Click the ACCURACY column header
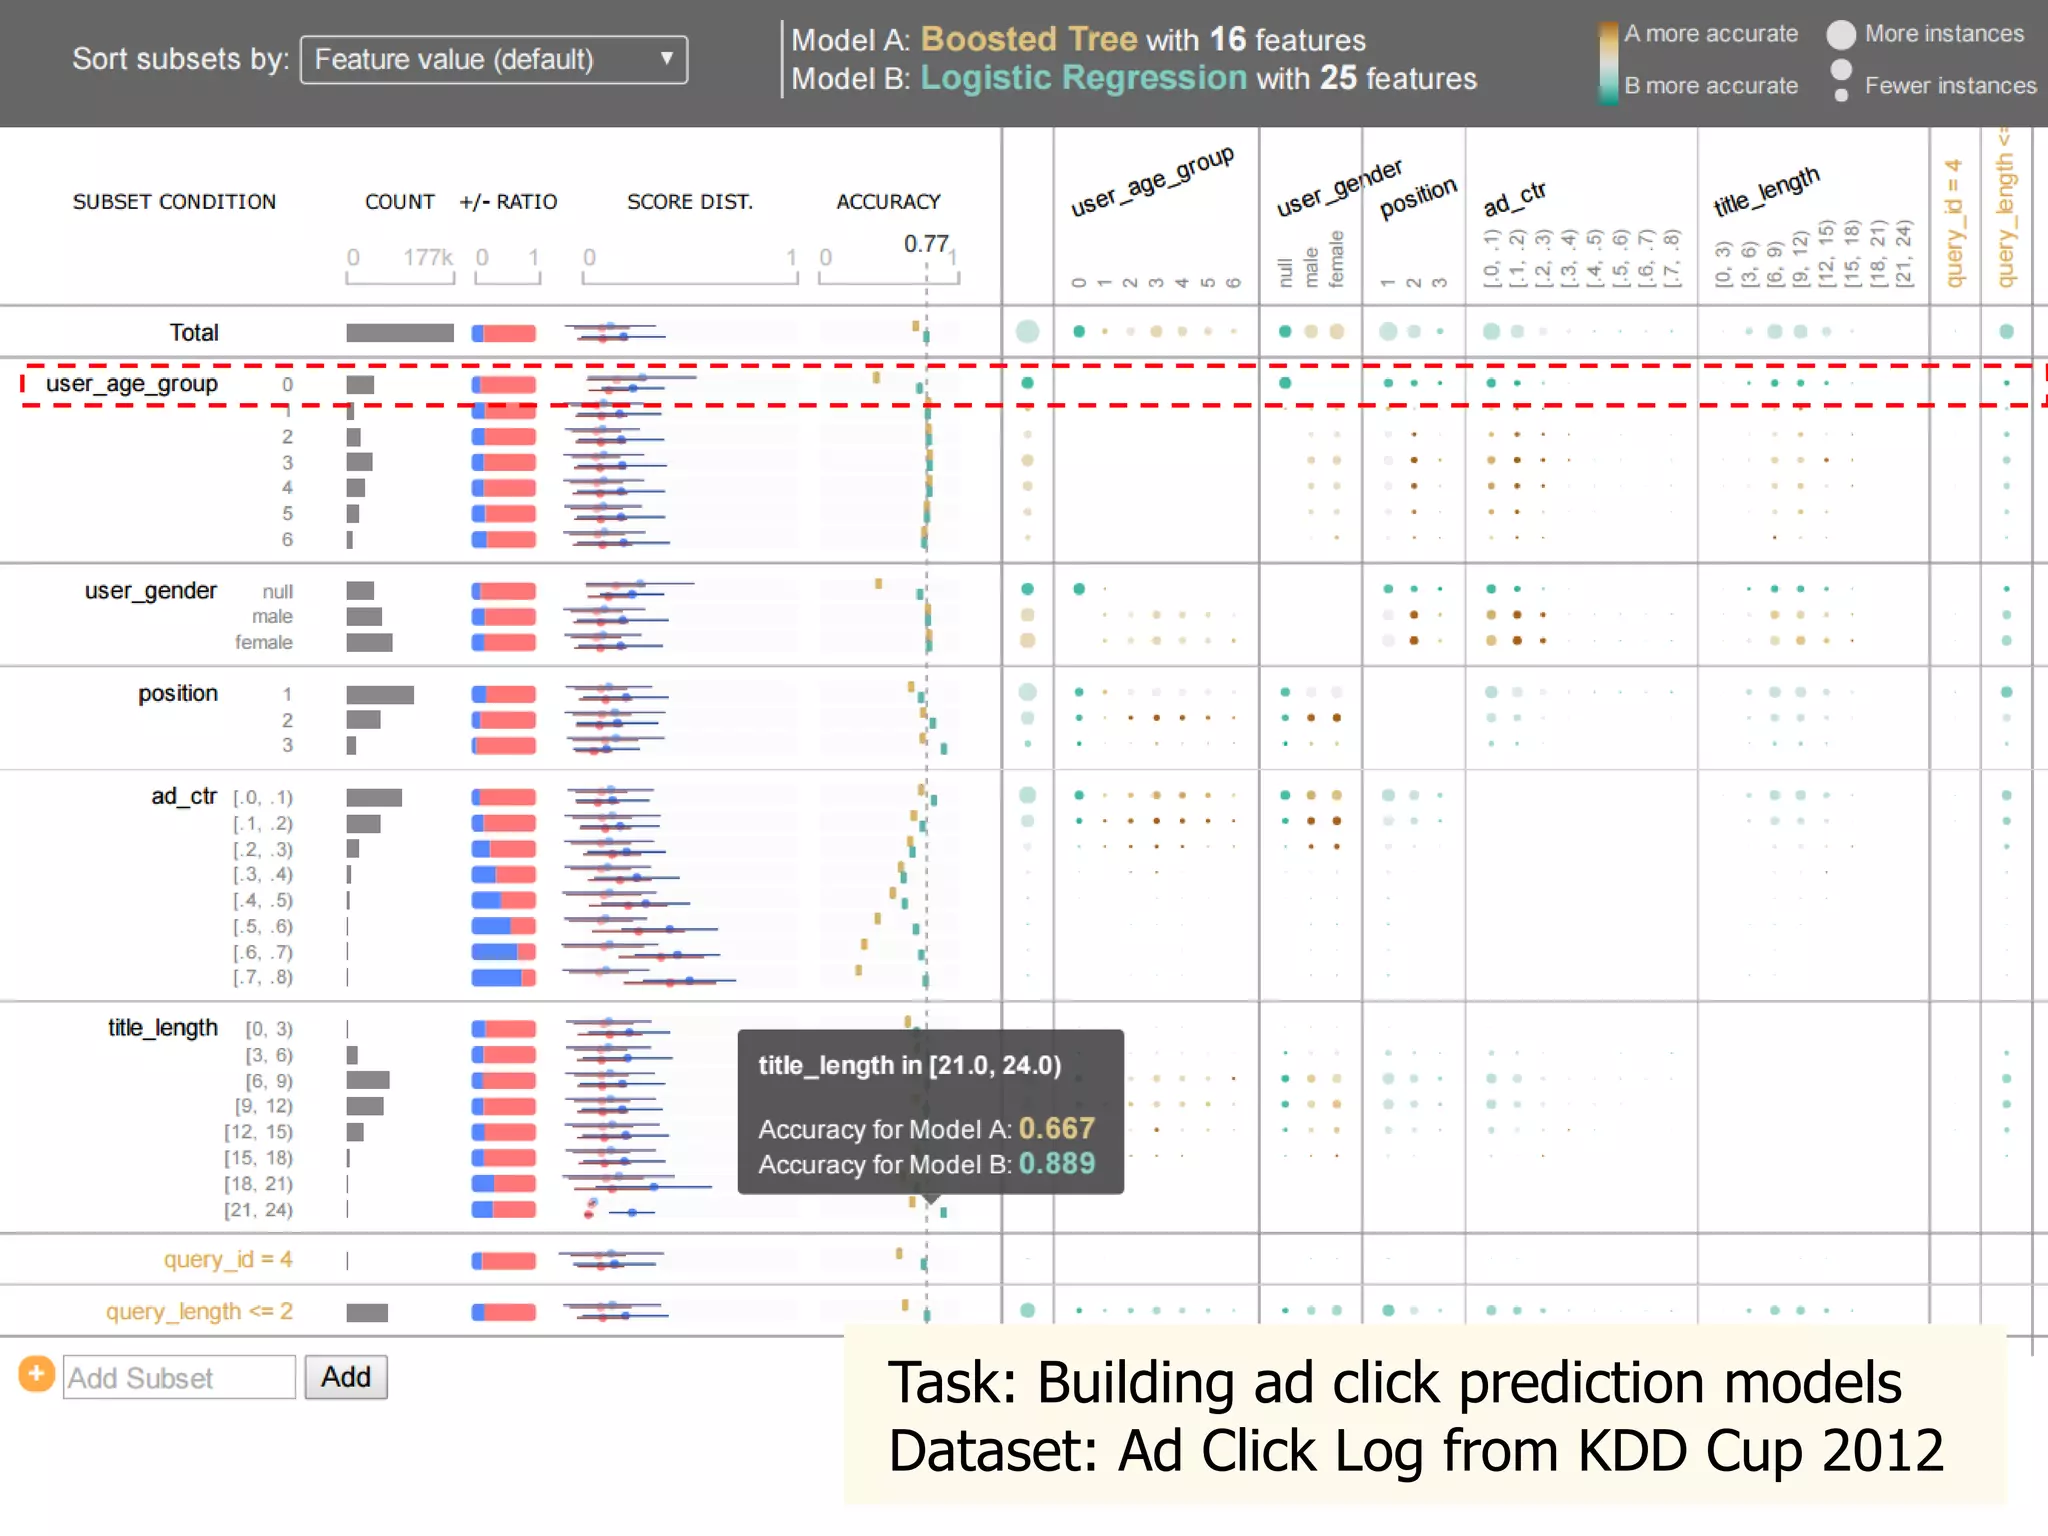Viewport: 2048px width, 1536px height. pos(888,202)
